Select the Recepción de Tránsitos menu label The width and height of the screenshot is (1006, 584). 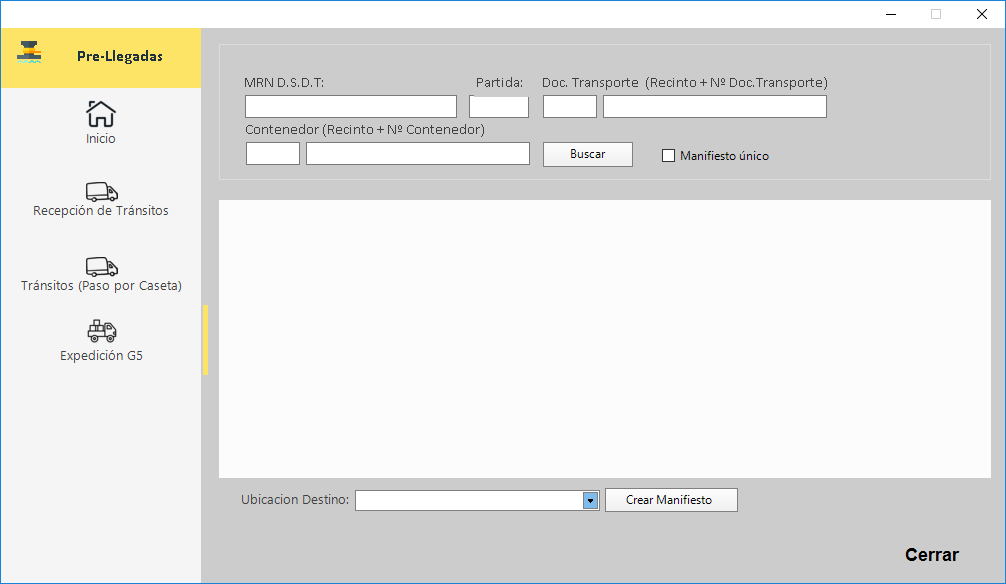point(101,211)
